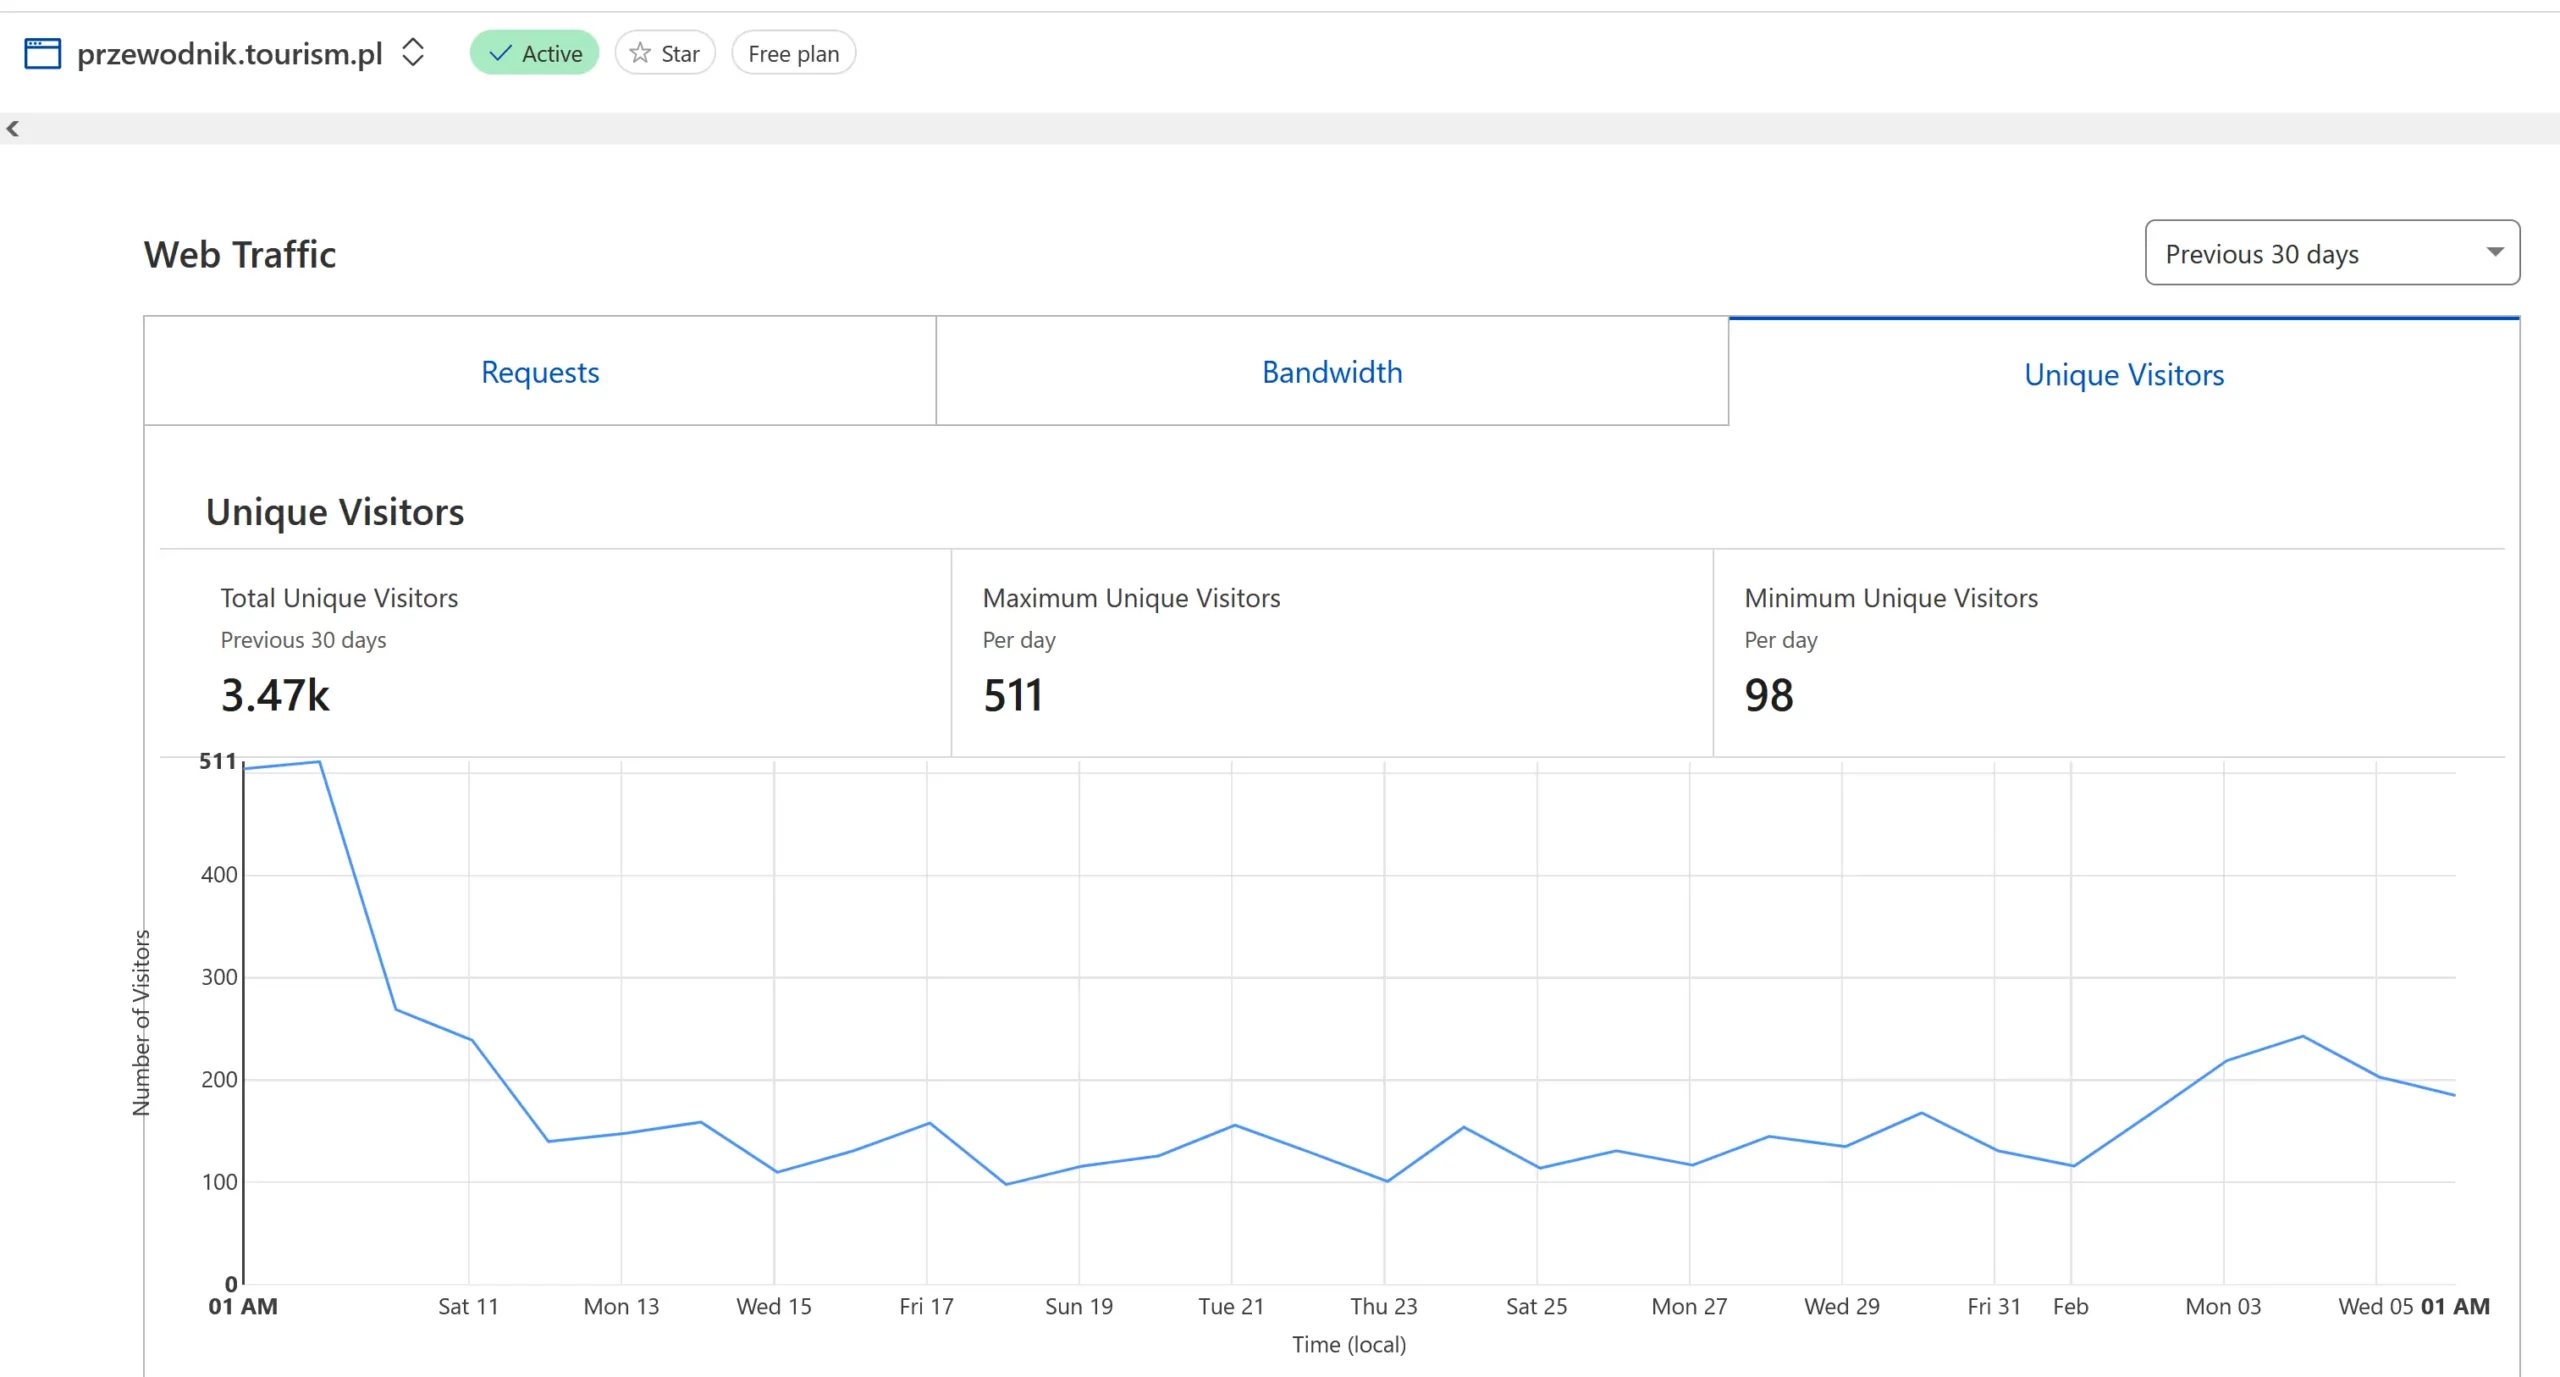Click the Minimum Unique Visitors 98 value
2560x1377 pixels.
click(x=1768, y=695)
